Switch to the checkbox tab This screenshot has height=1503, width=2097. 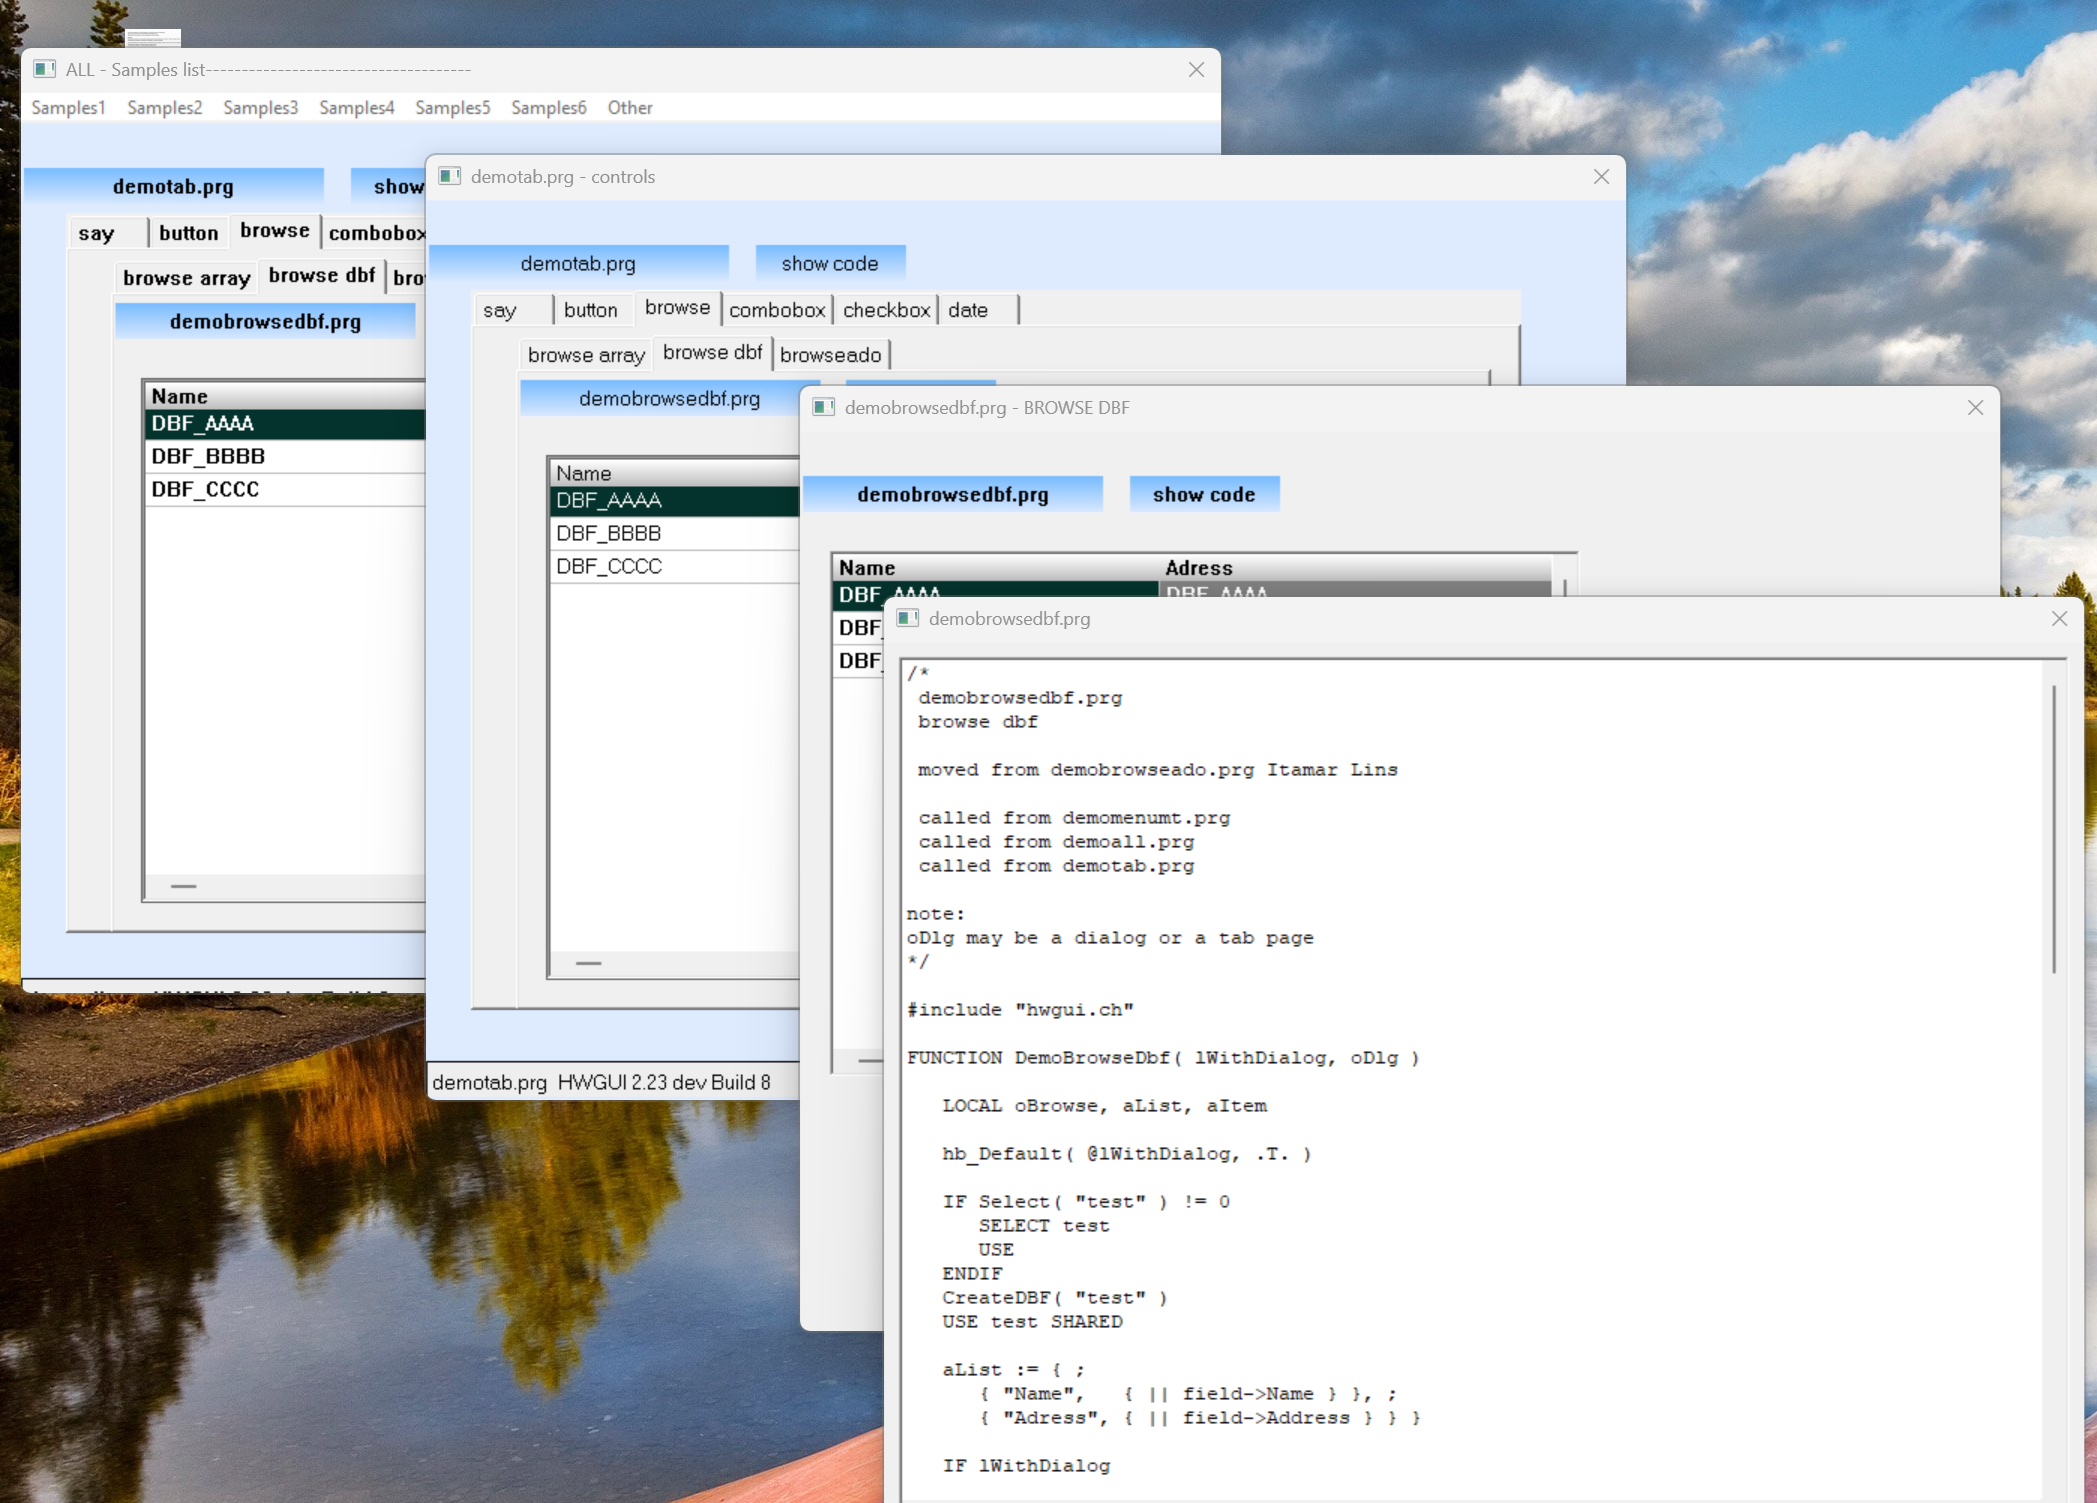[x=886, y=310]
